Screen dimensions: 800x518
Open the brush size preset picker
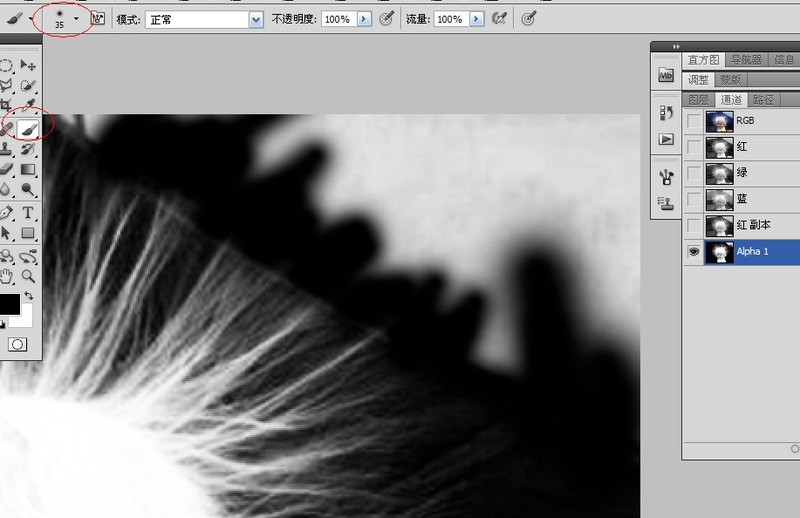pos(76,19)
